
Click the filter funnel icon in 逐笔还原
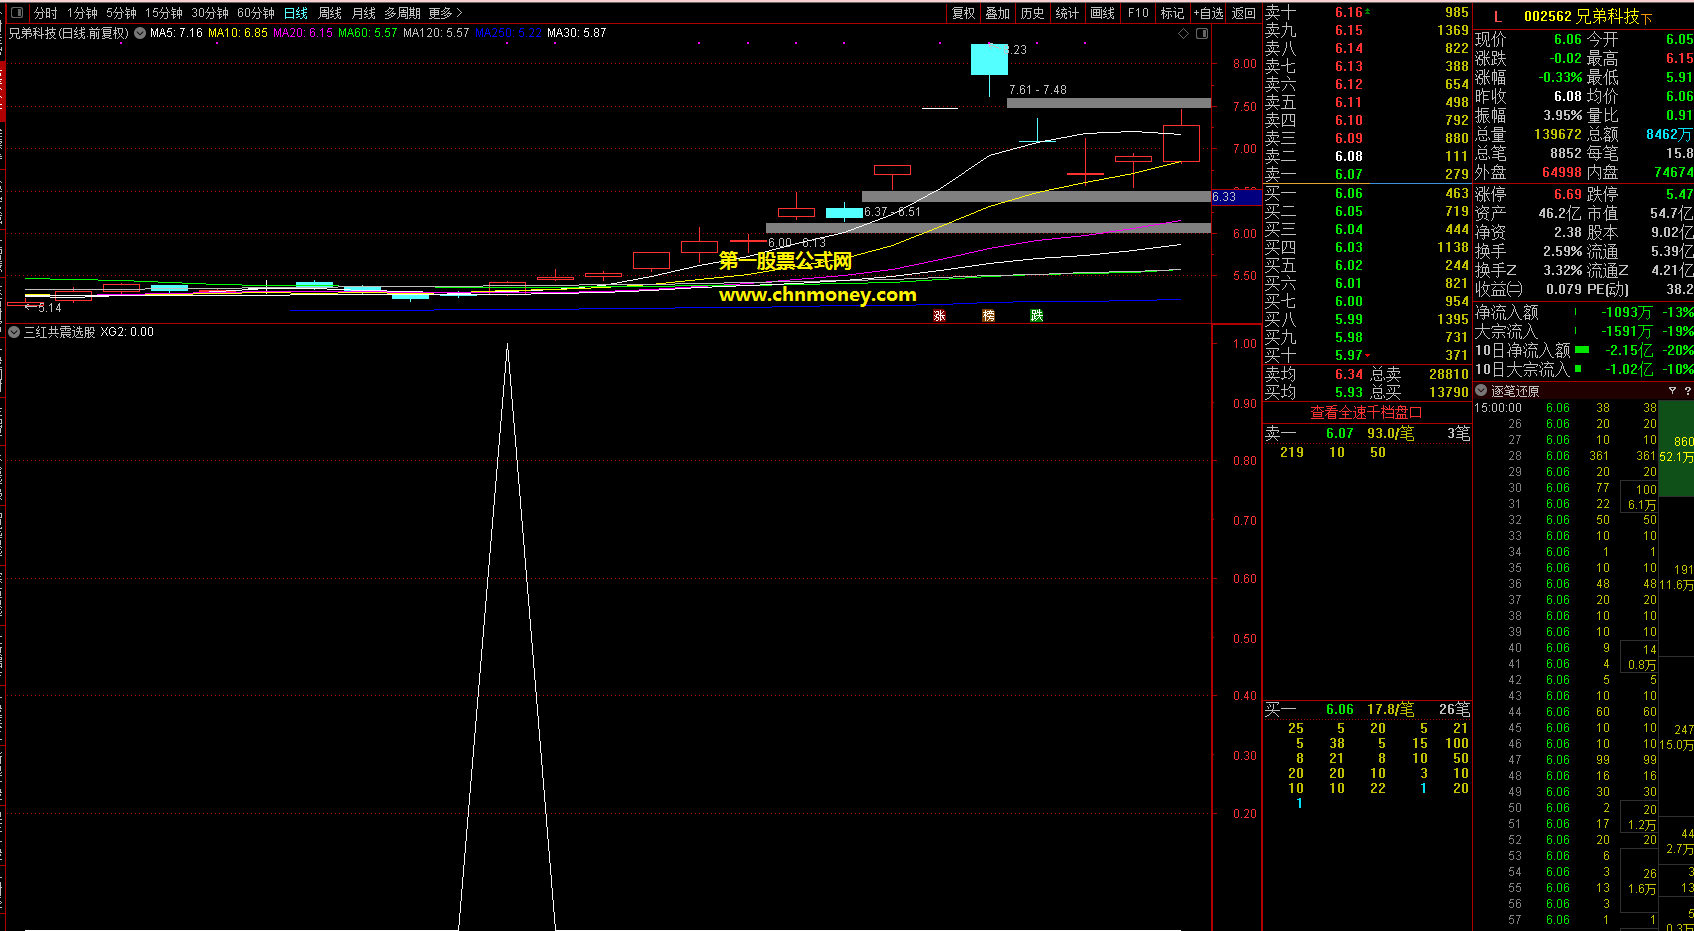[1672, 391]
